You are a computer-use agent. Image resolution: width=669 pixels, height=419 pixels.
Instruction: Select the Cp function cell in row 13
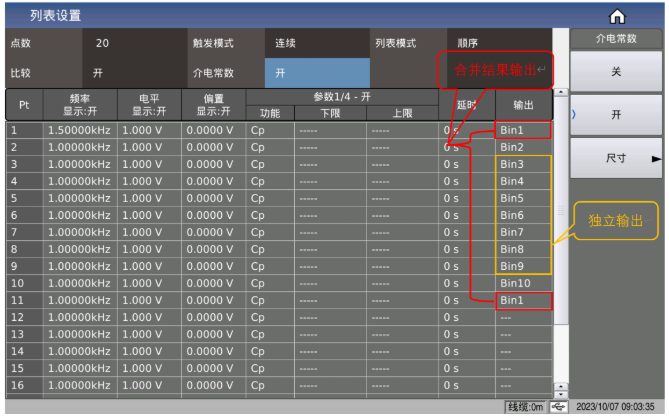coord(270,335)
